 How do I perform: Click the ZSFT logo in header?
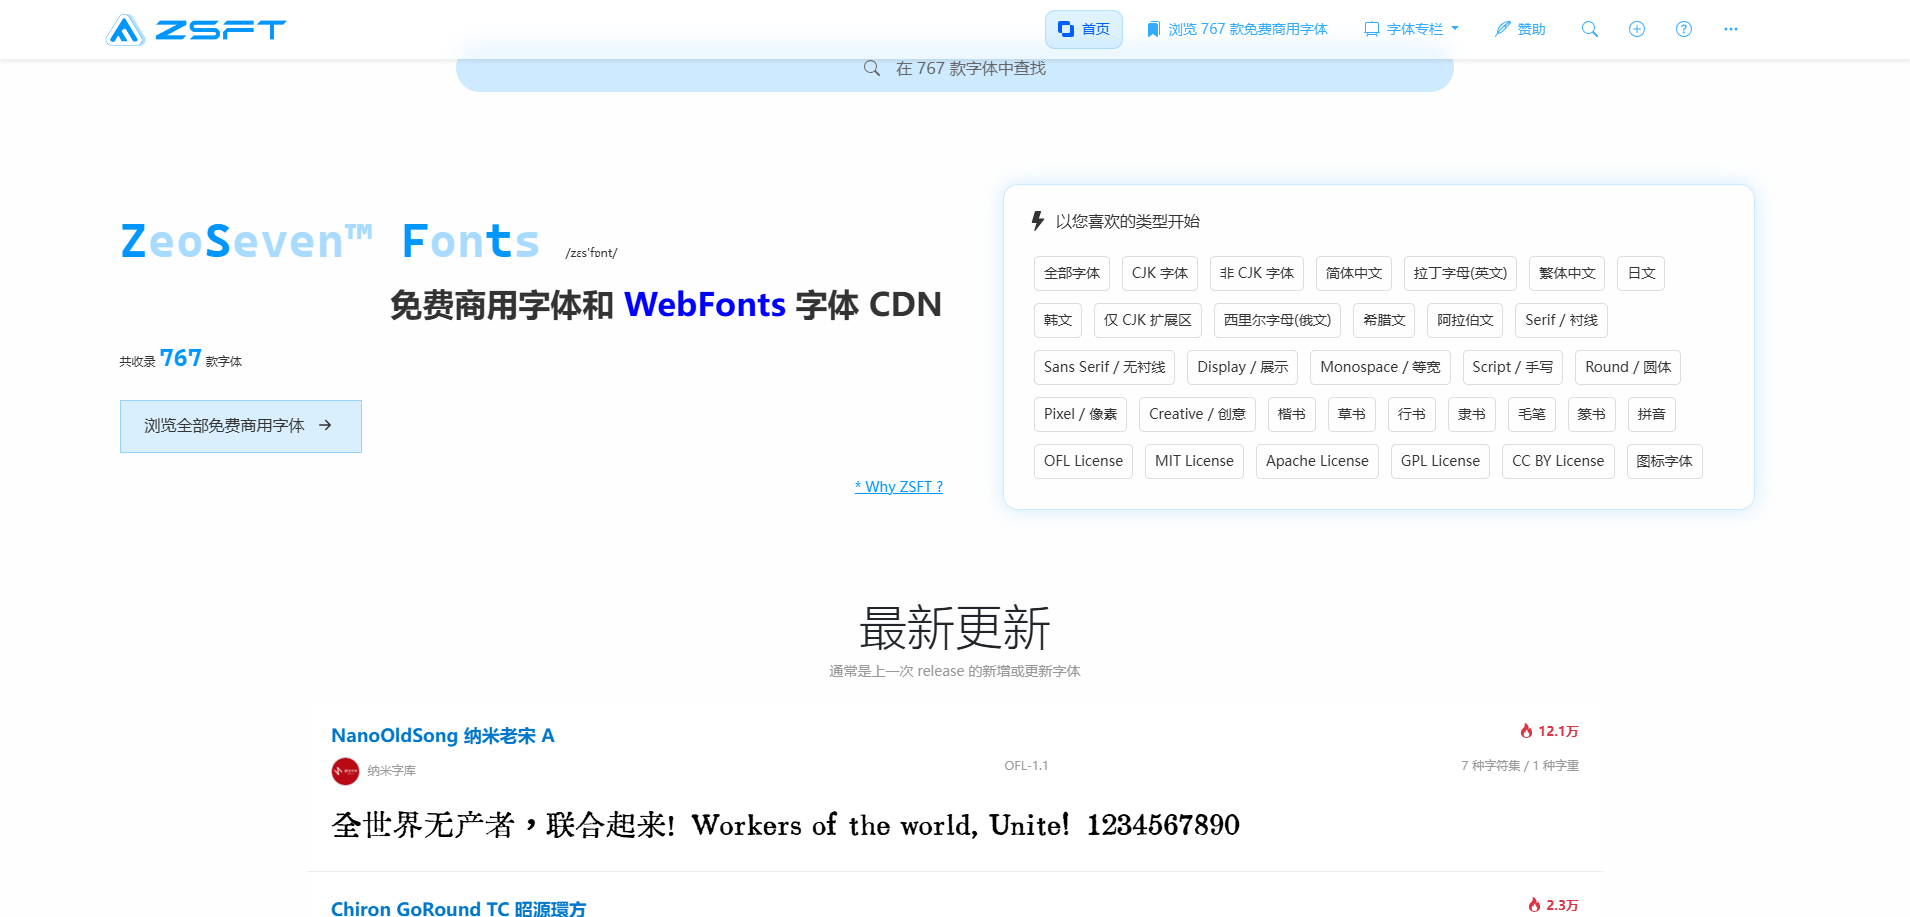196,30
